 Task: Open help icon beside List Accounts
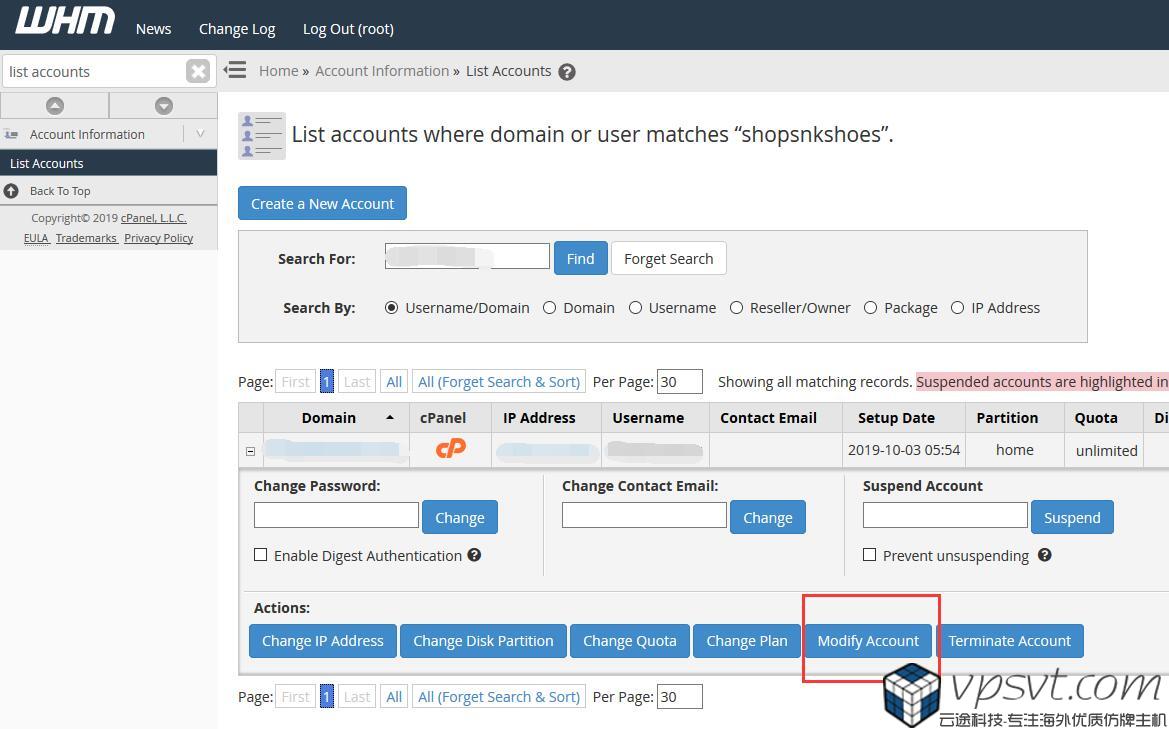pyautogui.click(x=567, y=72)
